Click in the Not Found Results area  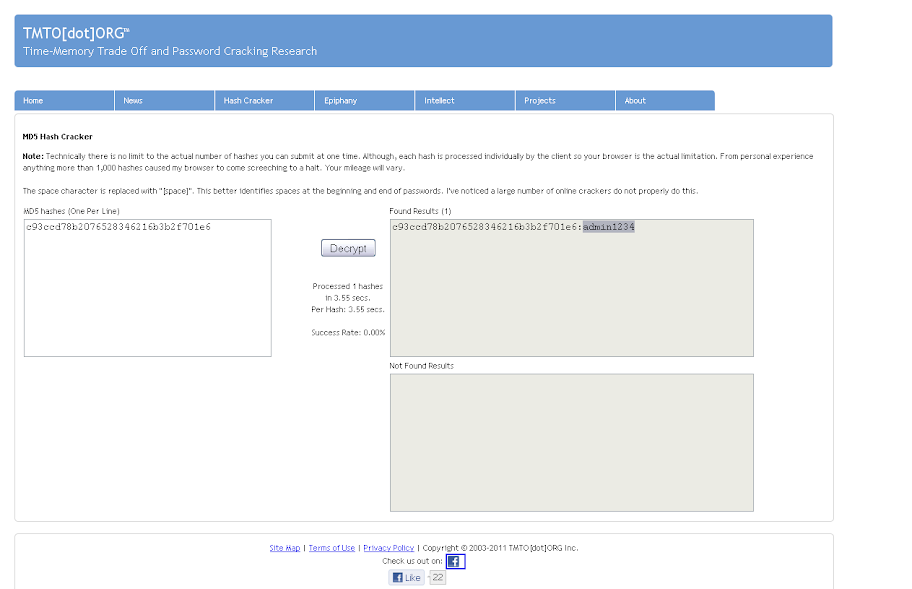pos(571,442)
